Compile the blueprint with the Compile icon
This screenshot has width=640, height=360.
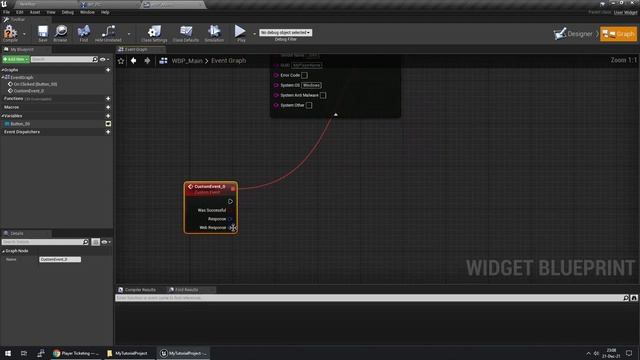10,33
